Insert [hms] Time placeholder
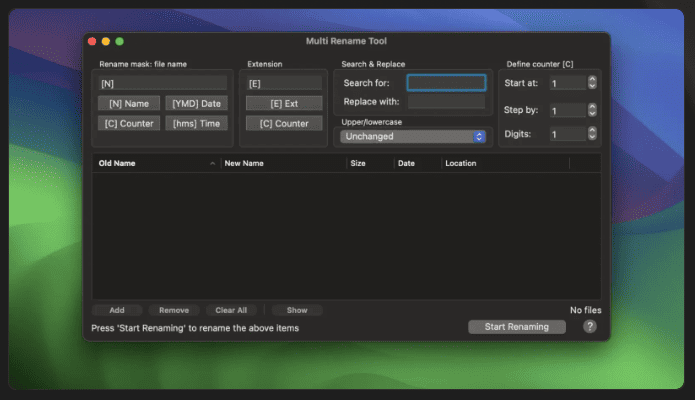This screenshot has height=400, width=695. point(196,123)
